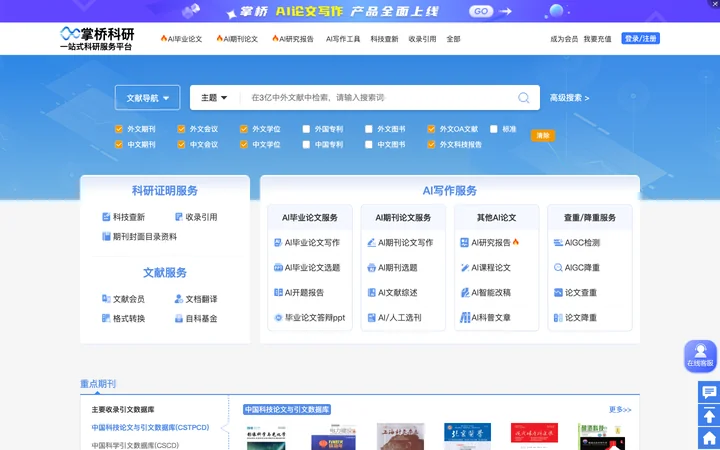Switch to the 重点期刊 tab
This screenshot has width=720, height=450.
(x=98, y=384)
